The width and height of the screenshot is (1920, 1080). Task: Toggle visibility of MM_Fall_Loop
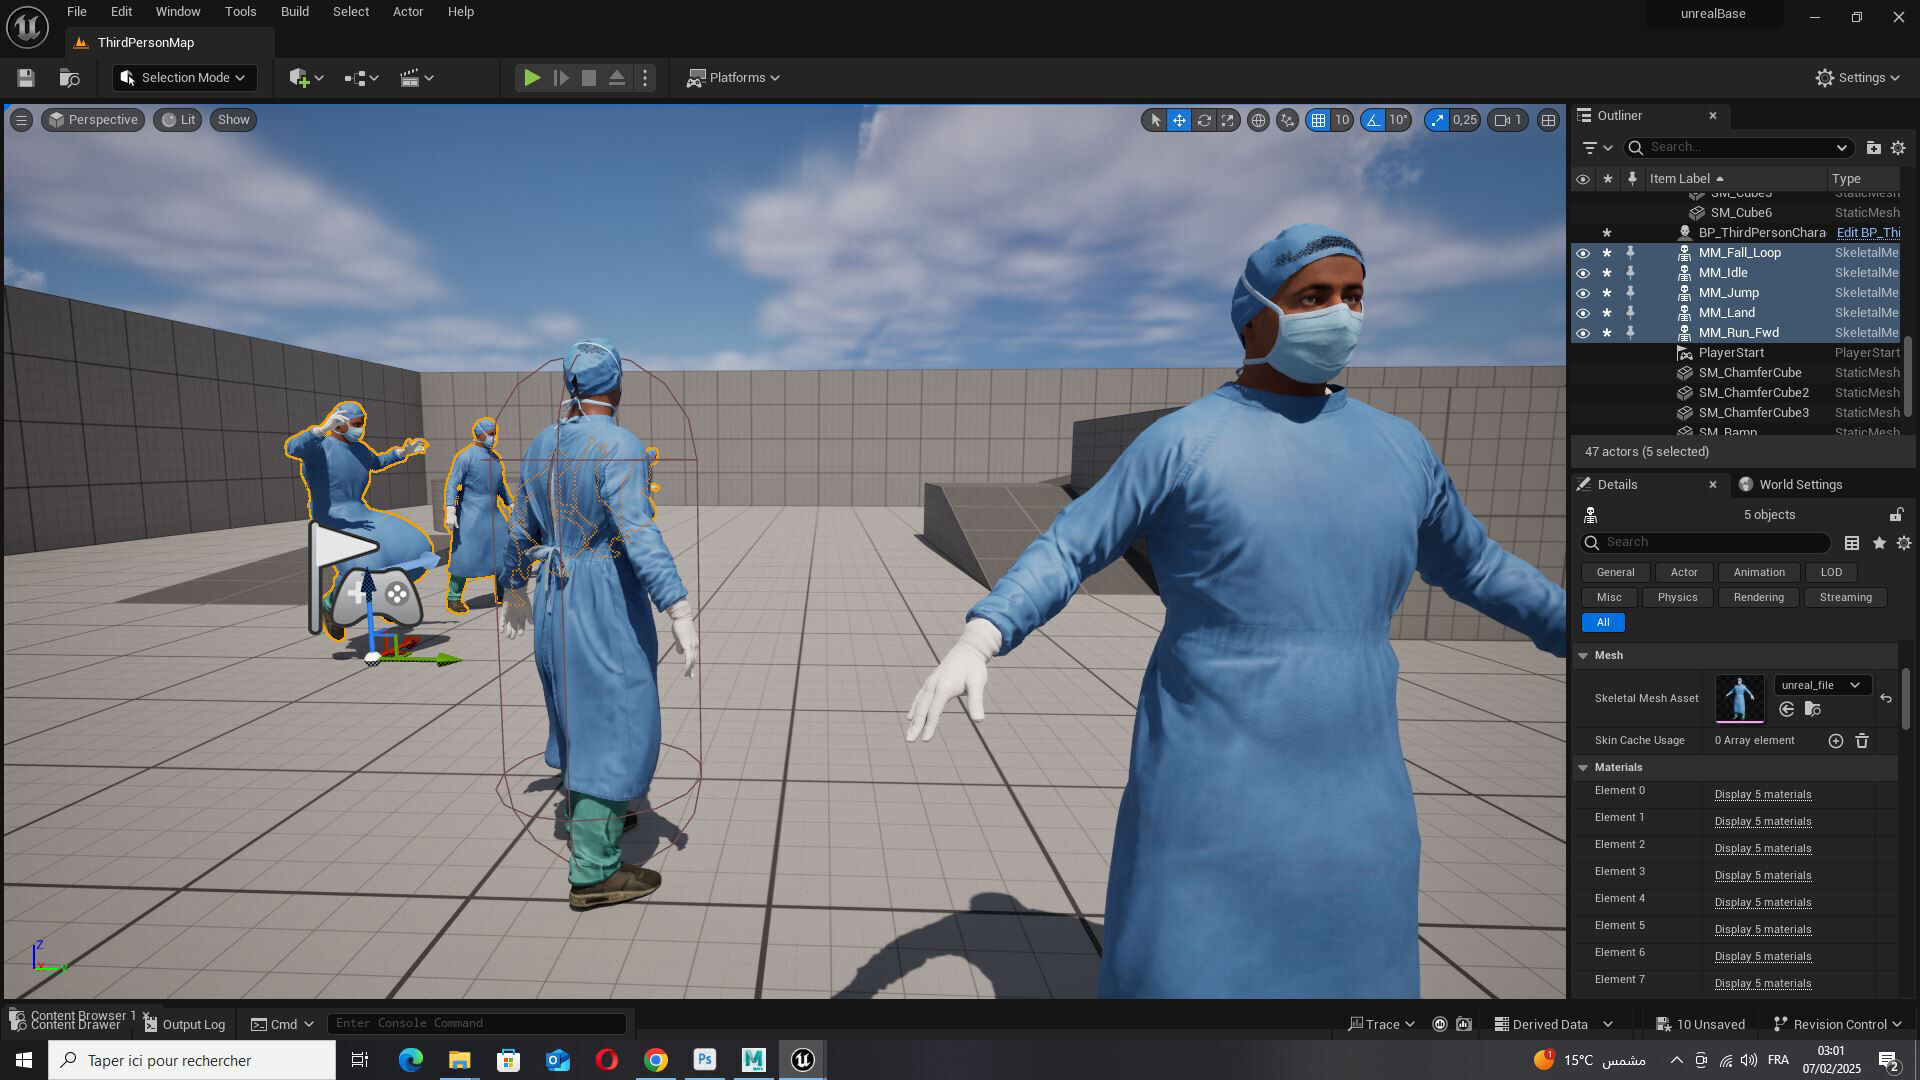pyautogui.click(x=1582, y=253)
